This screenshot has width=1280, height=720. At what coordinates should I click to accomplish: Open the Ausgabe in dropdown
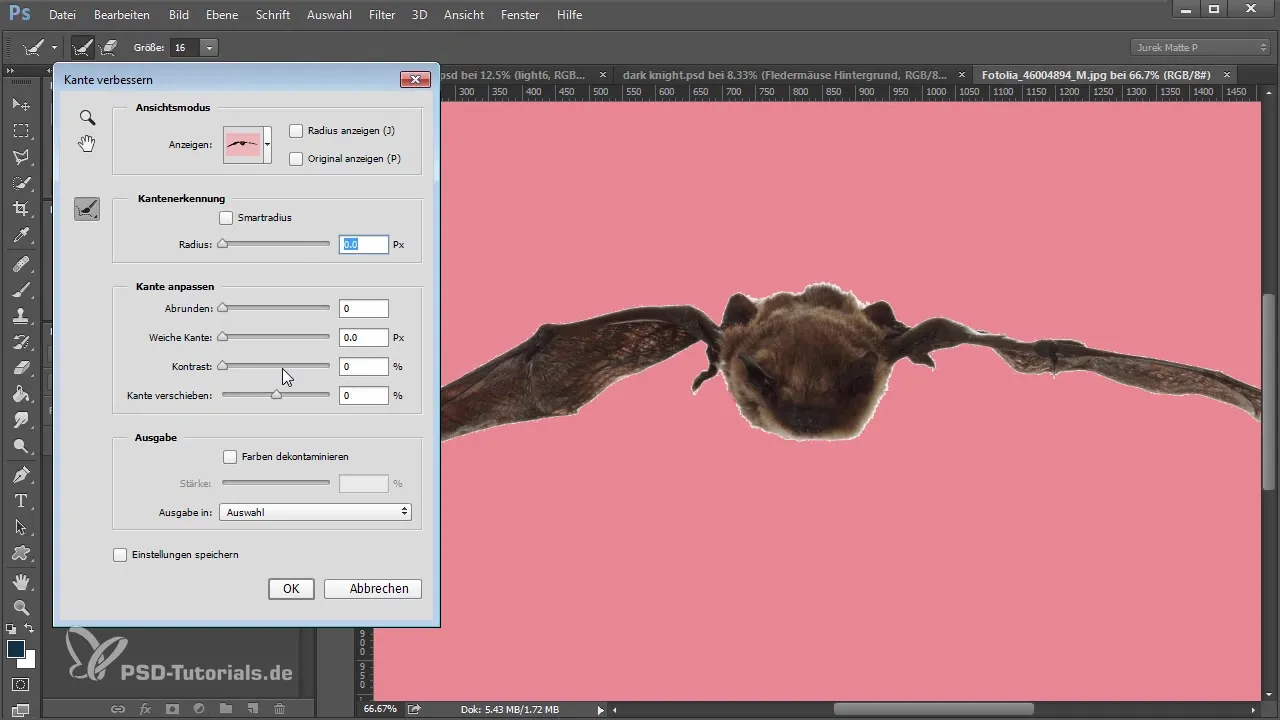315,512
